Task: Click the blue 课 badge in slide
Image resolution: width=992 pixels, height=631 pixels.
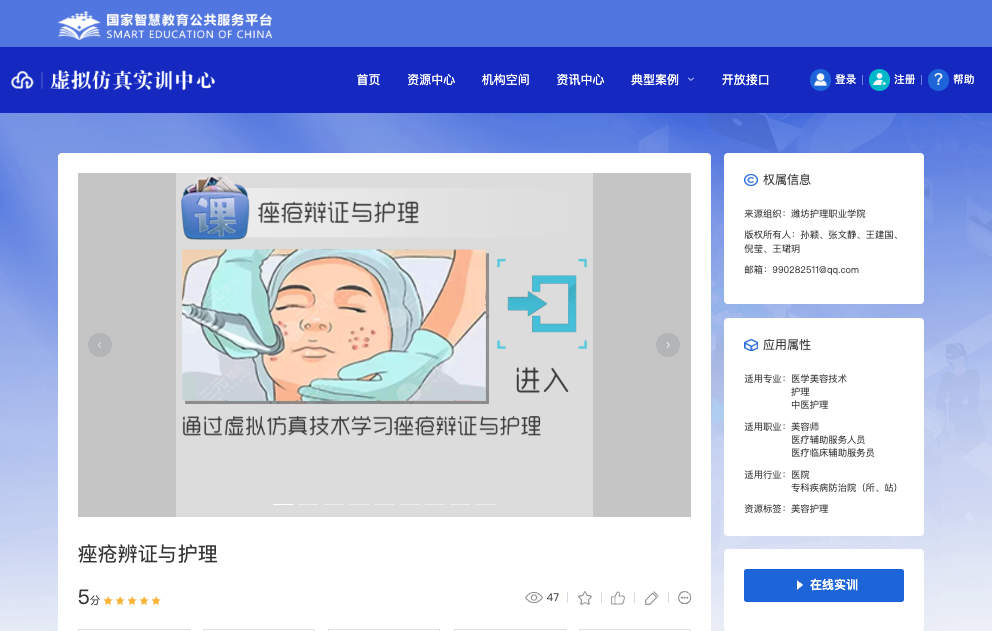Action: [x=215, y=209]
